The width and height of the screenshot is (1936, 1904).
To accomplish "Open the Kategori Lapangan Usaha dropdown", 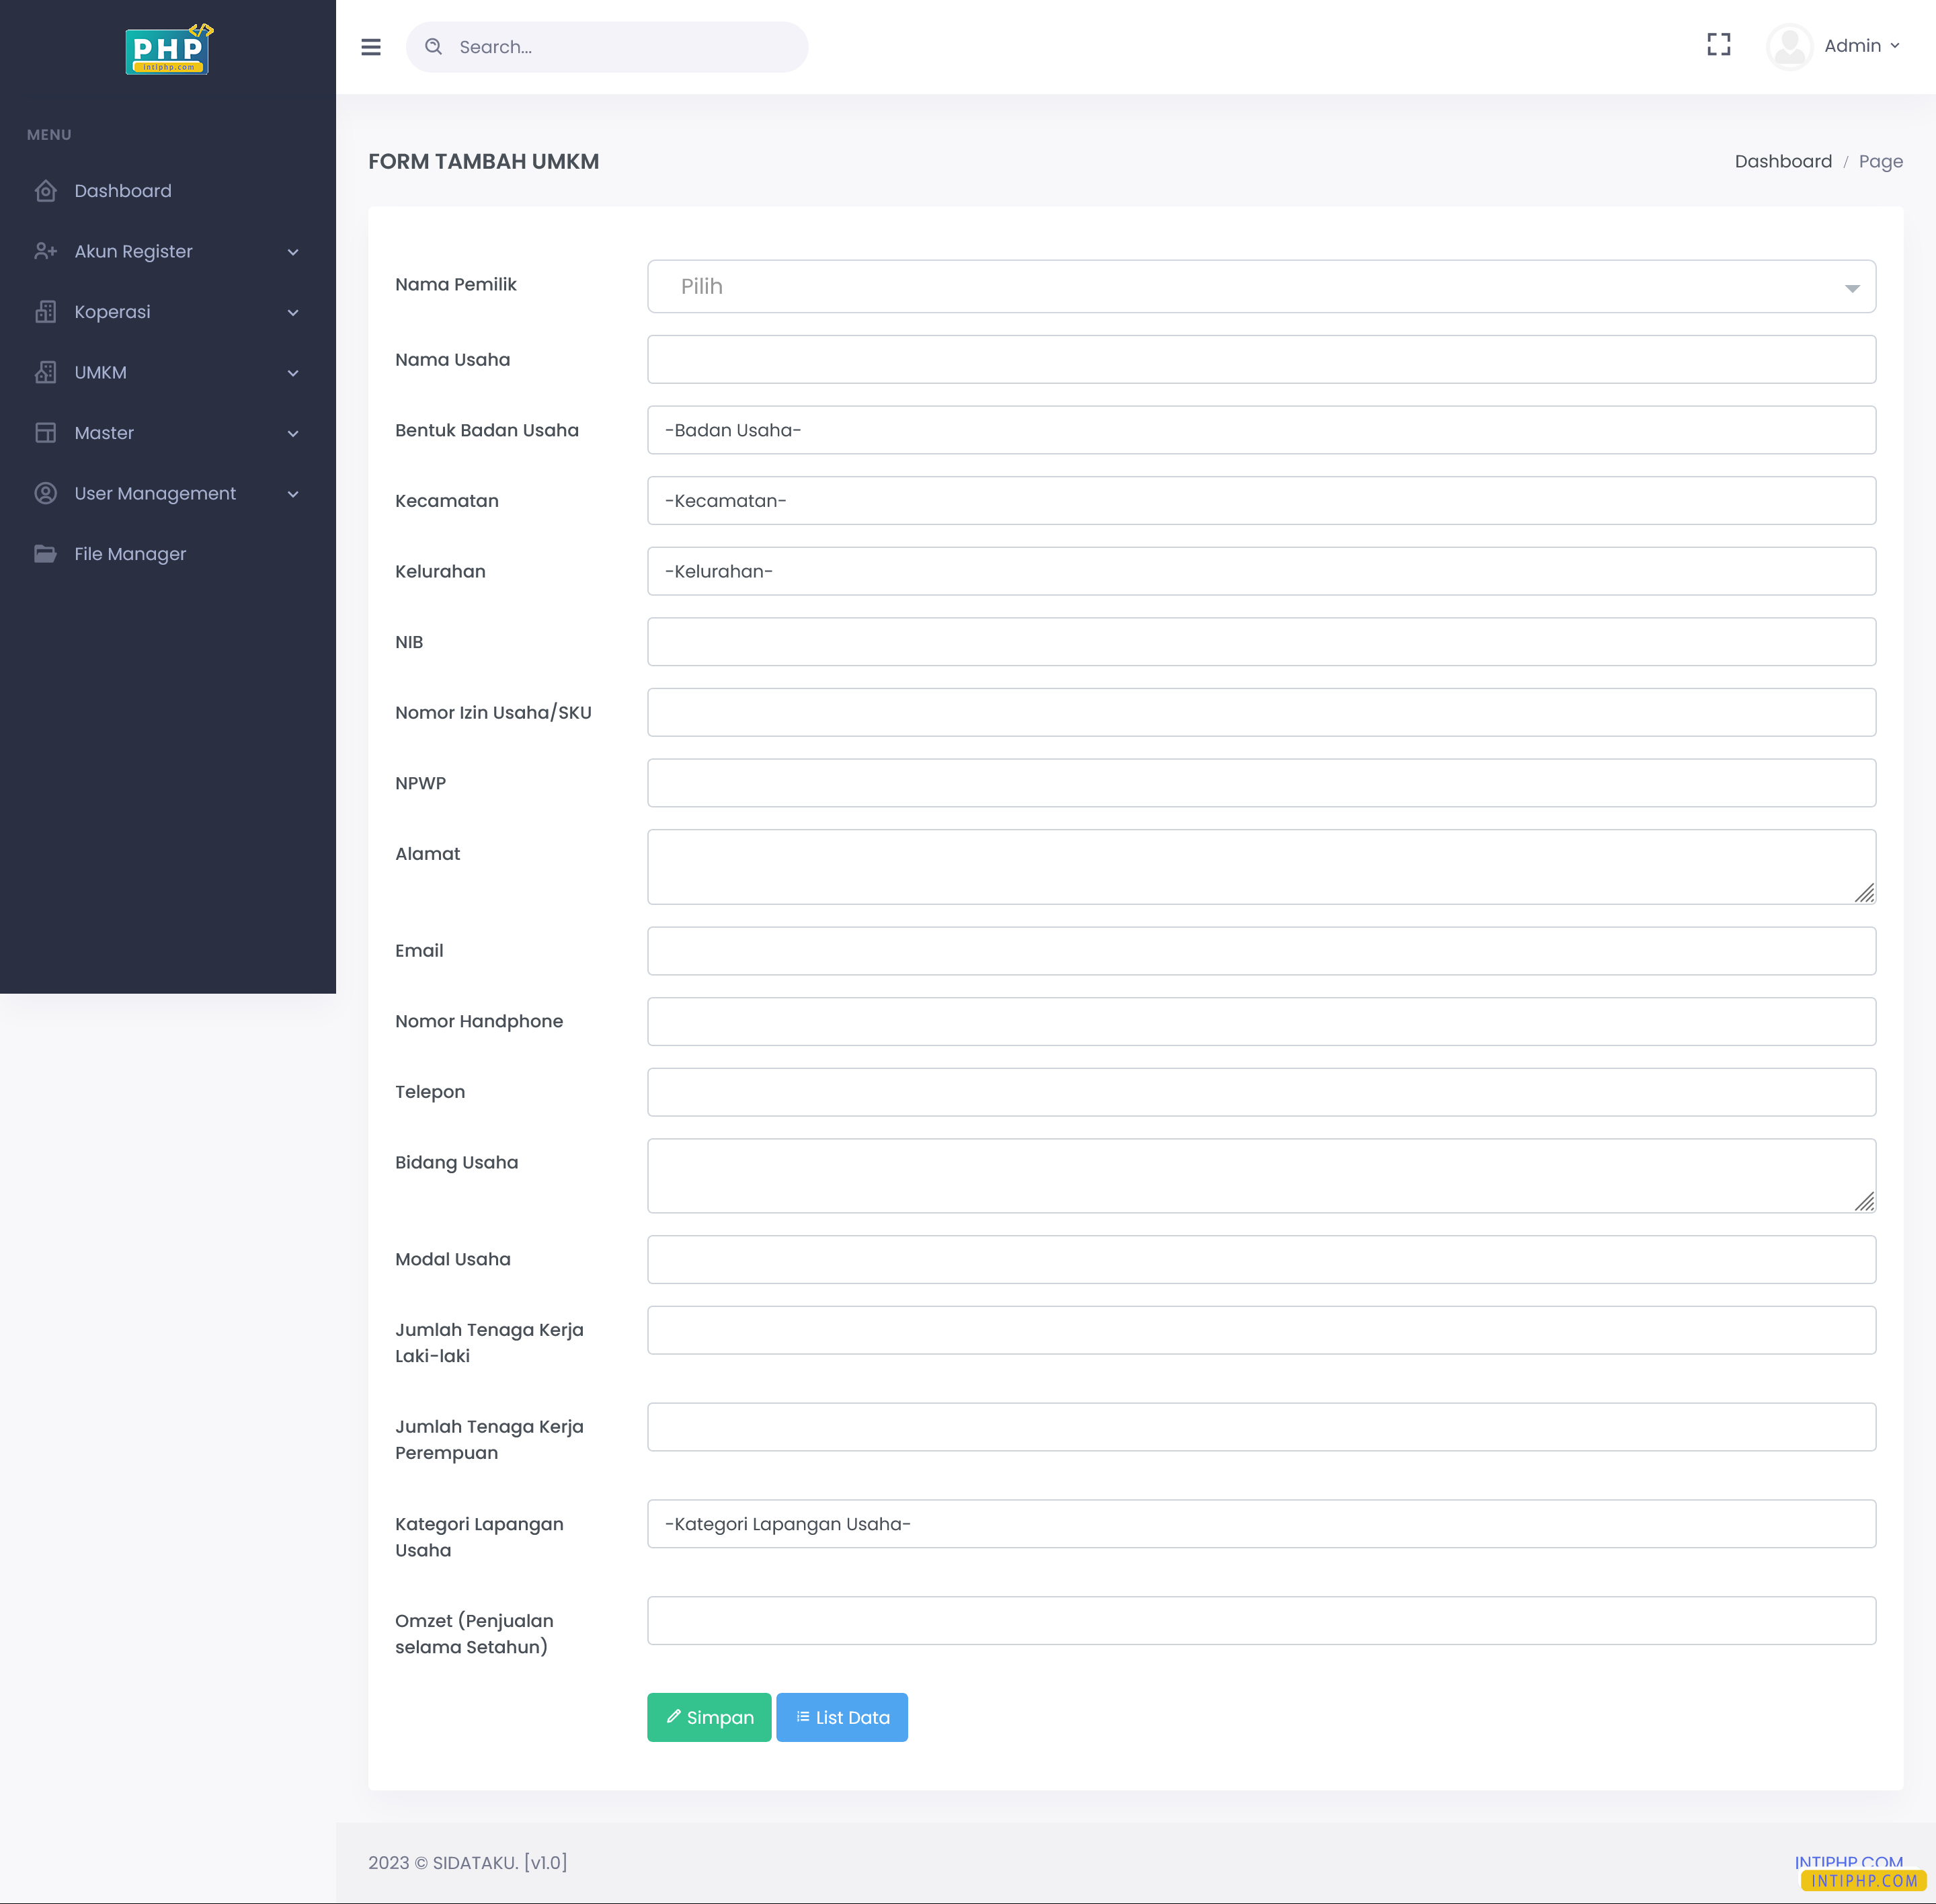I will click(1260, 1523).
